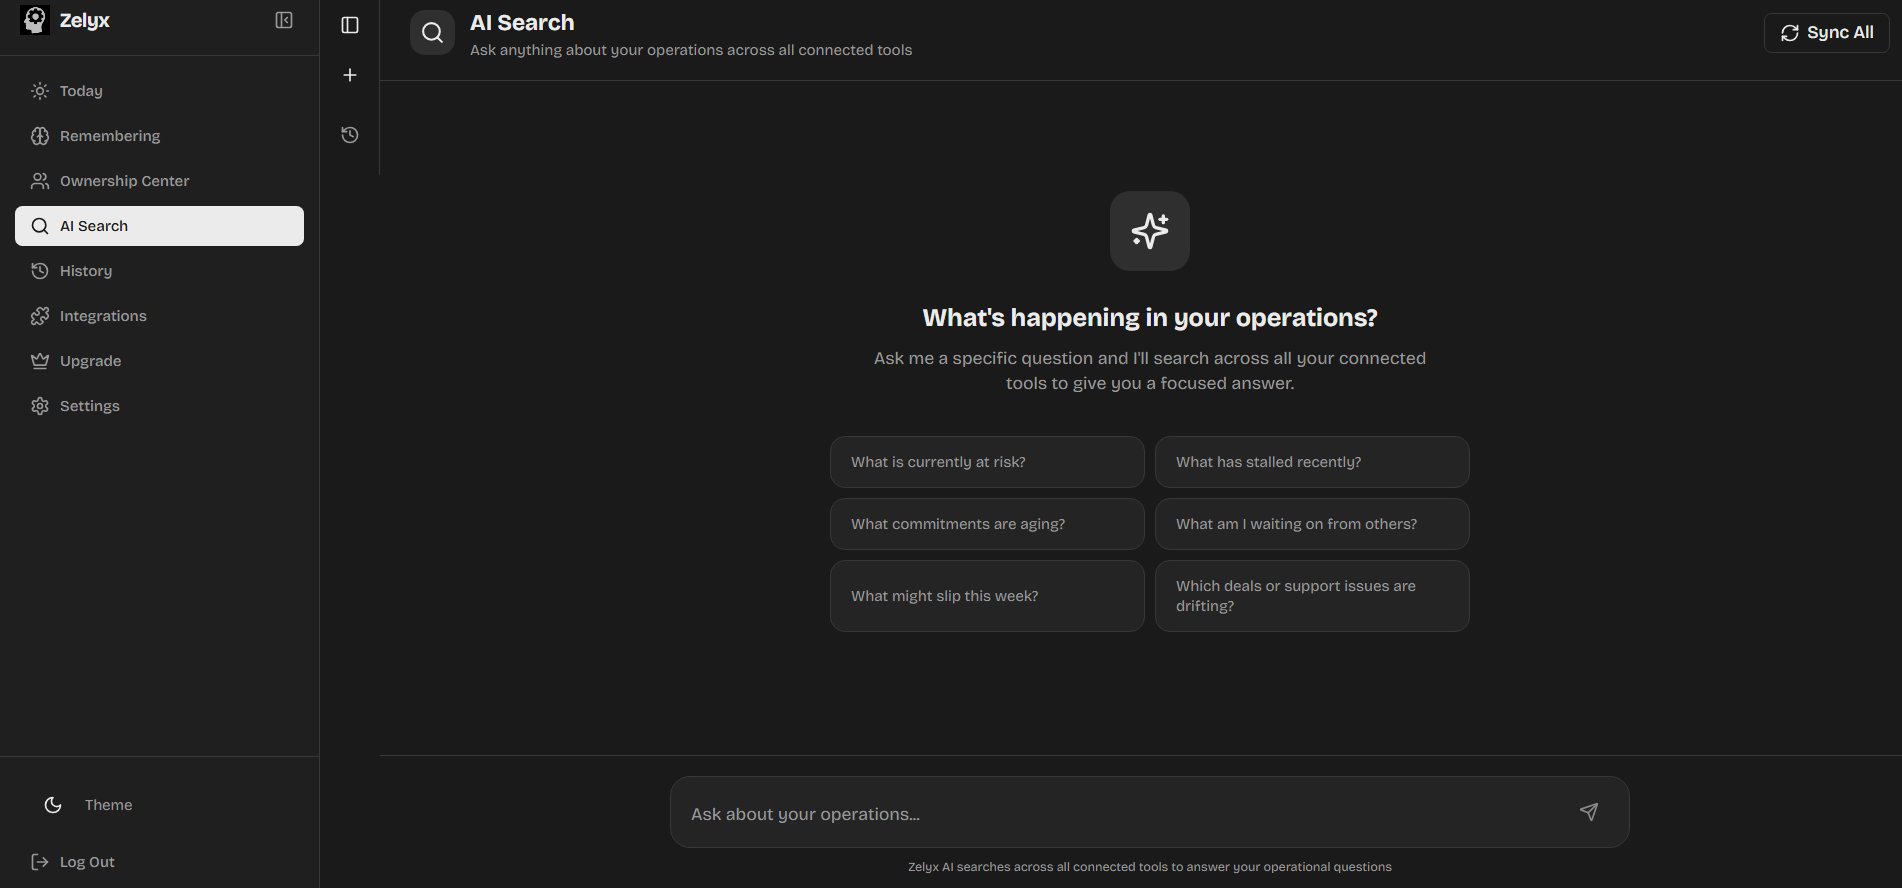Click the crown icon next to Upgrade
Viewport: 1902px width, 888px height.
(40, 361)
